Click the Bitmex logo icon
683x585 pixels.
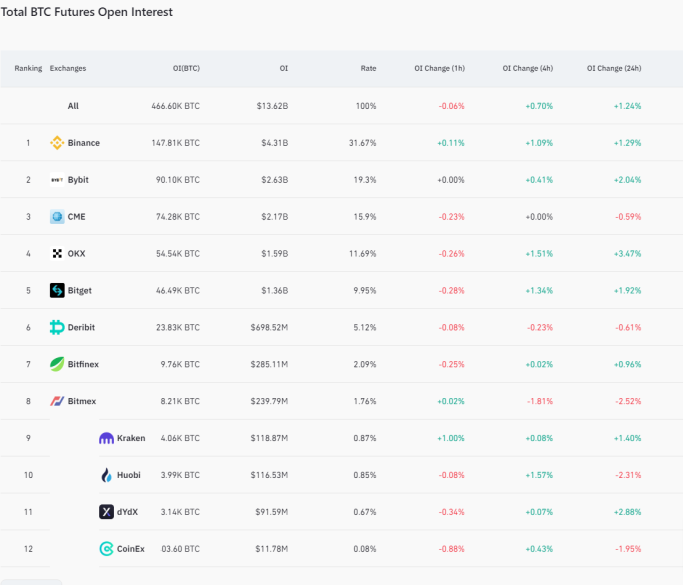[57, 401]
